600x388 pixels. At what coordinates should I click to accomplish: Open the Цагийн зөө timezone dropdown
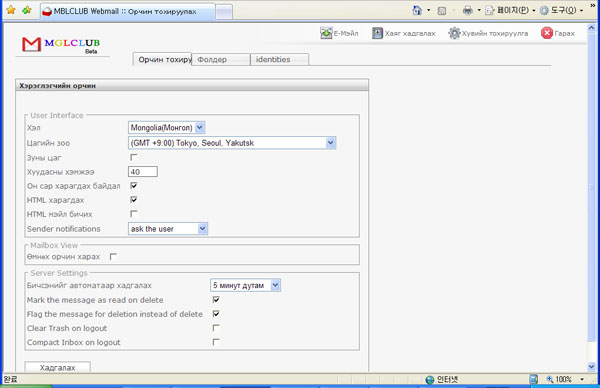coord(232,143)
